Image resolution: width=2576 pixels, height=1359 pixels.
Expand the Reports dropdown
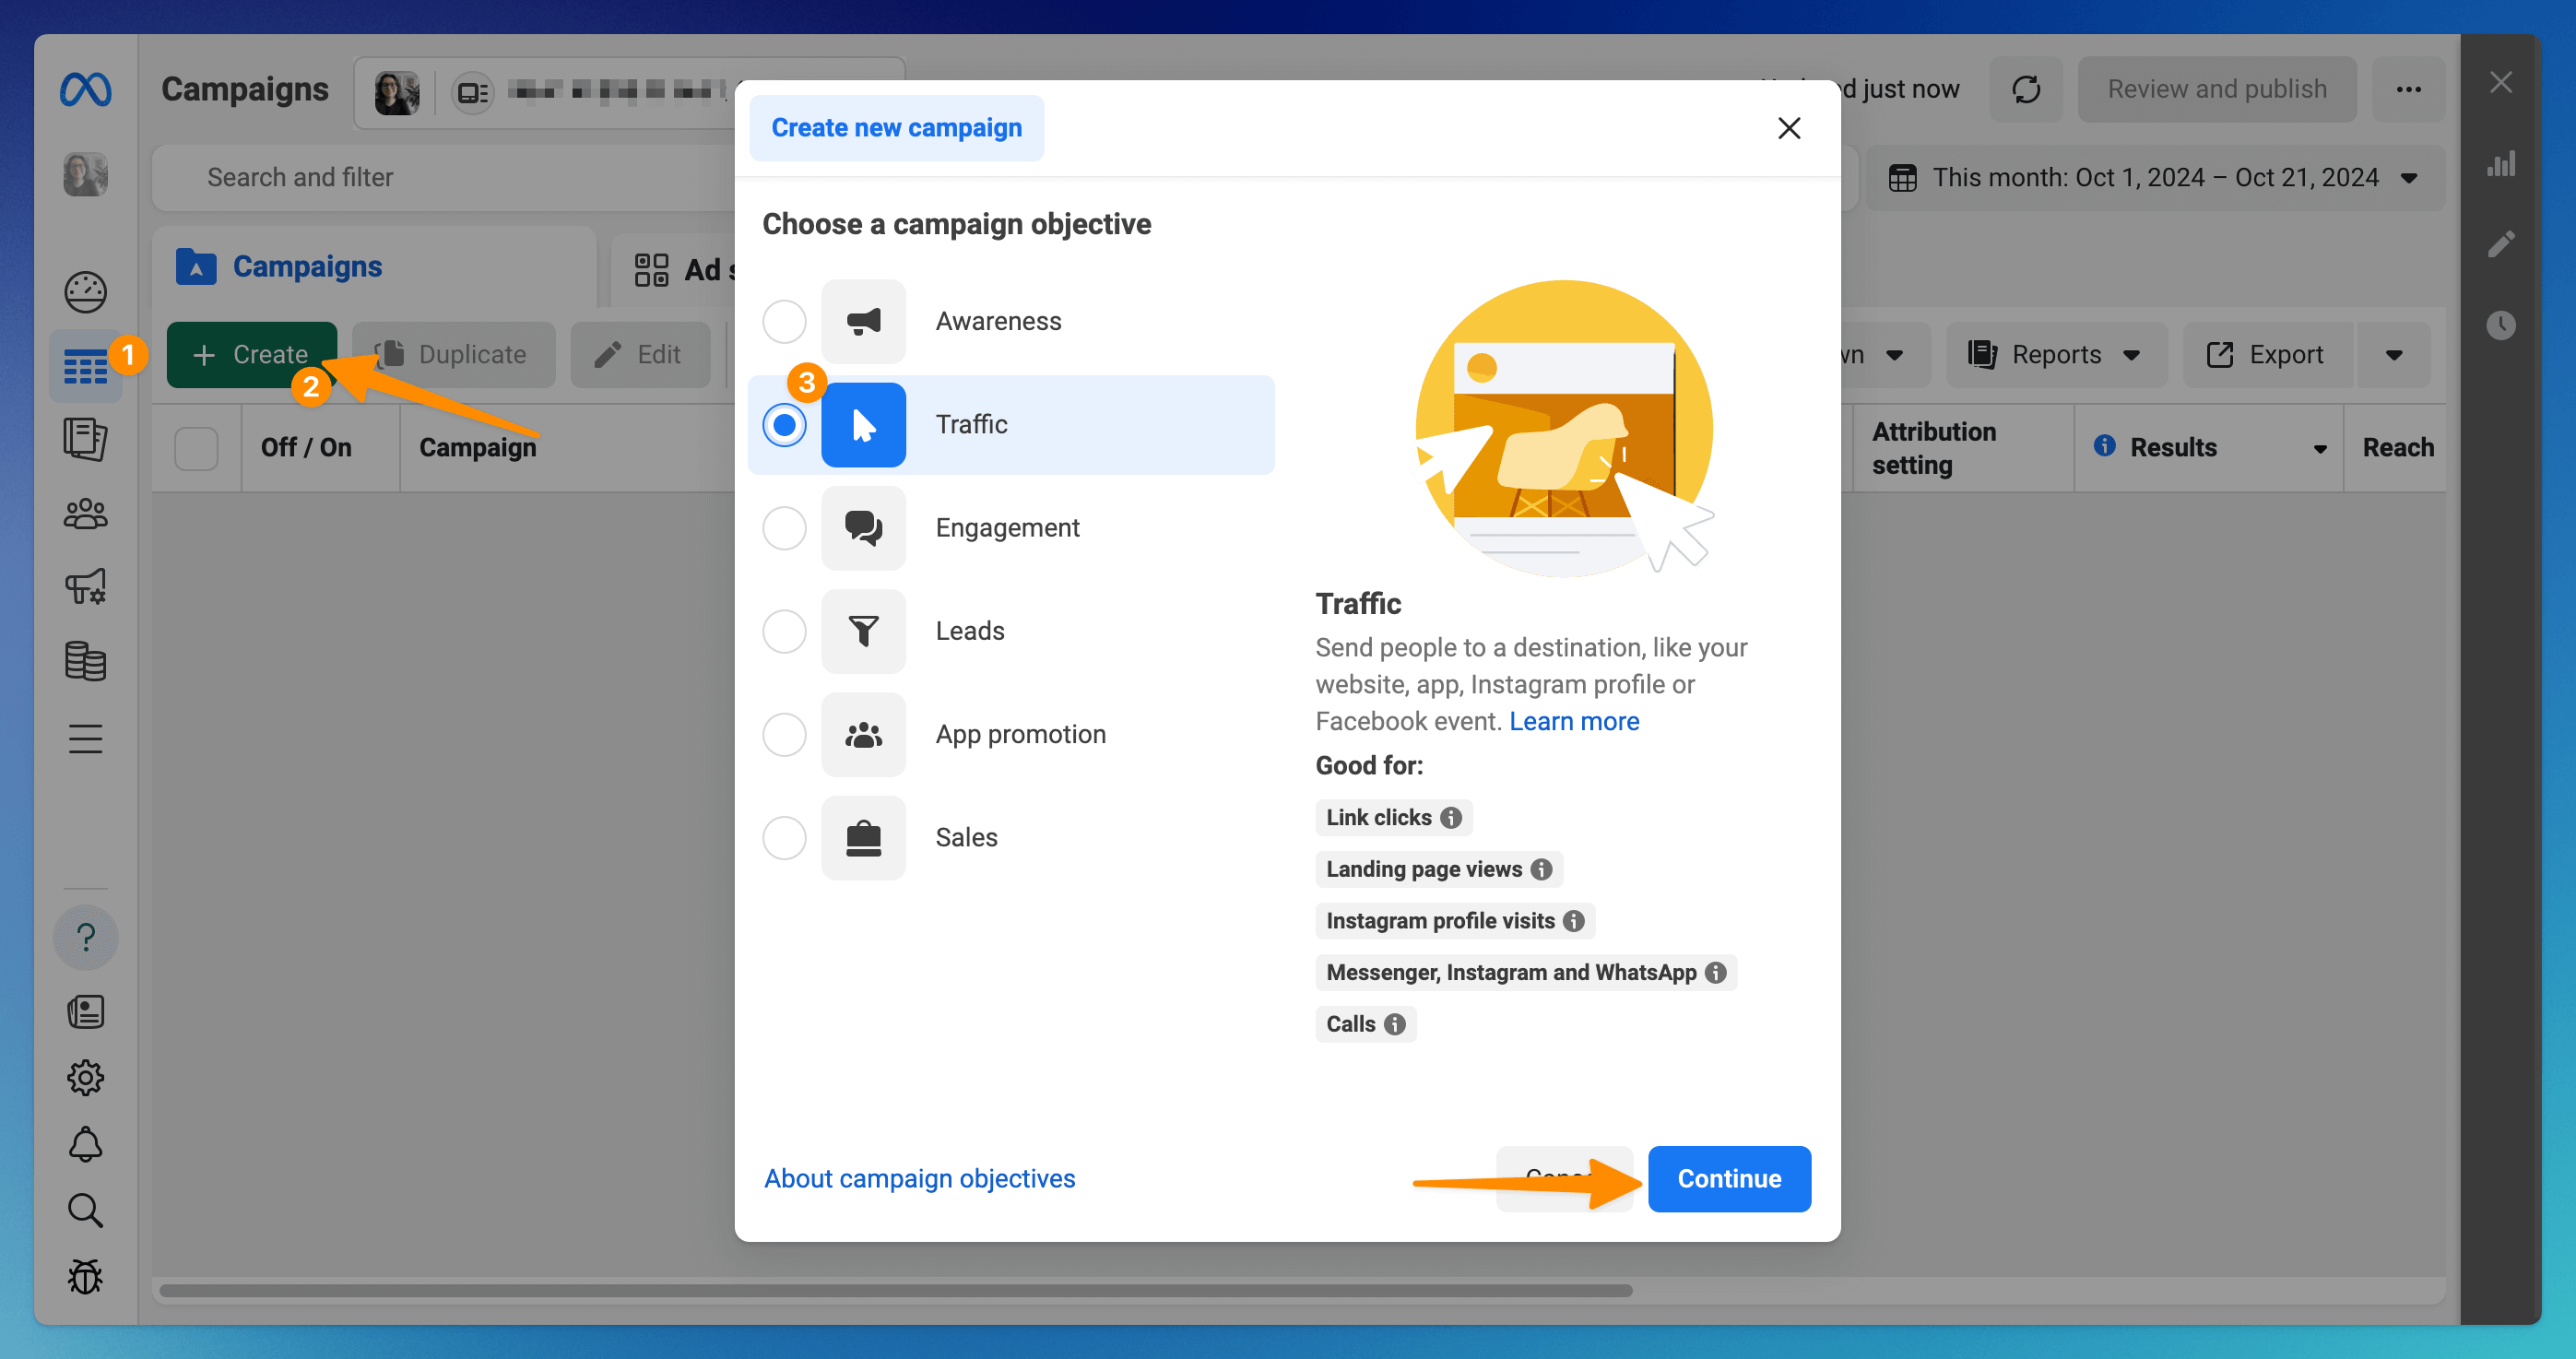(x=2055, y=354)
